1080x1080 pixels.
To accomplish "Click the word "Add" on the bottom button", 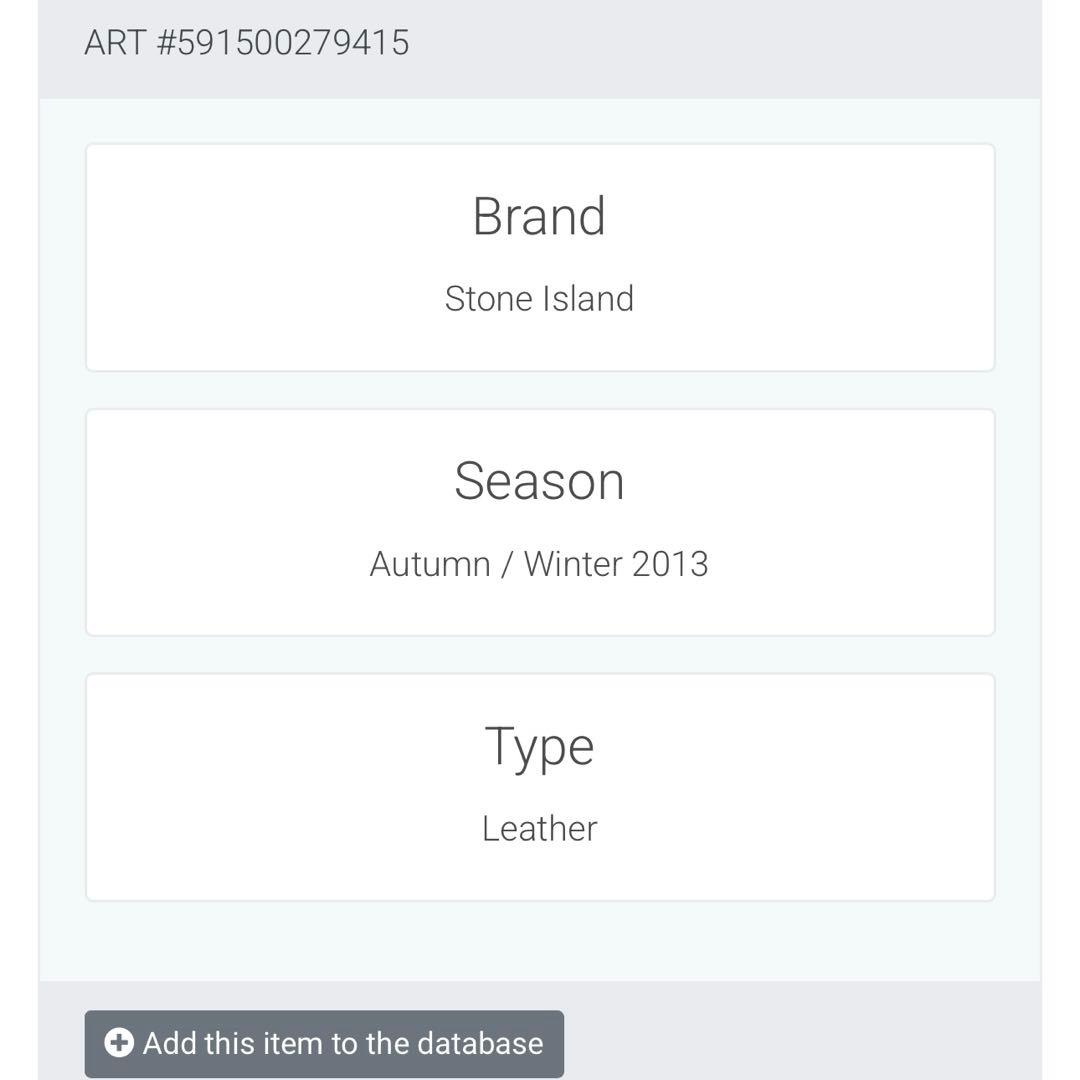I will [169, 1044].
